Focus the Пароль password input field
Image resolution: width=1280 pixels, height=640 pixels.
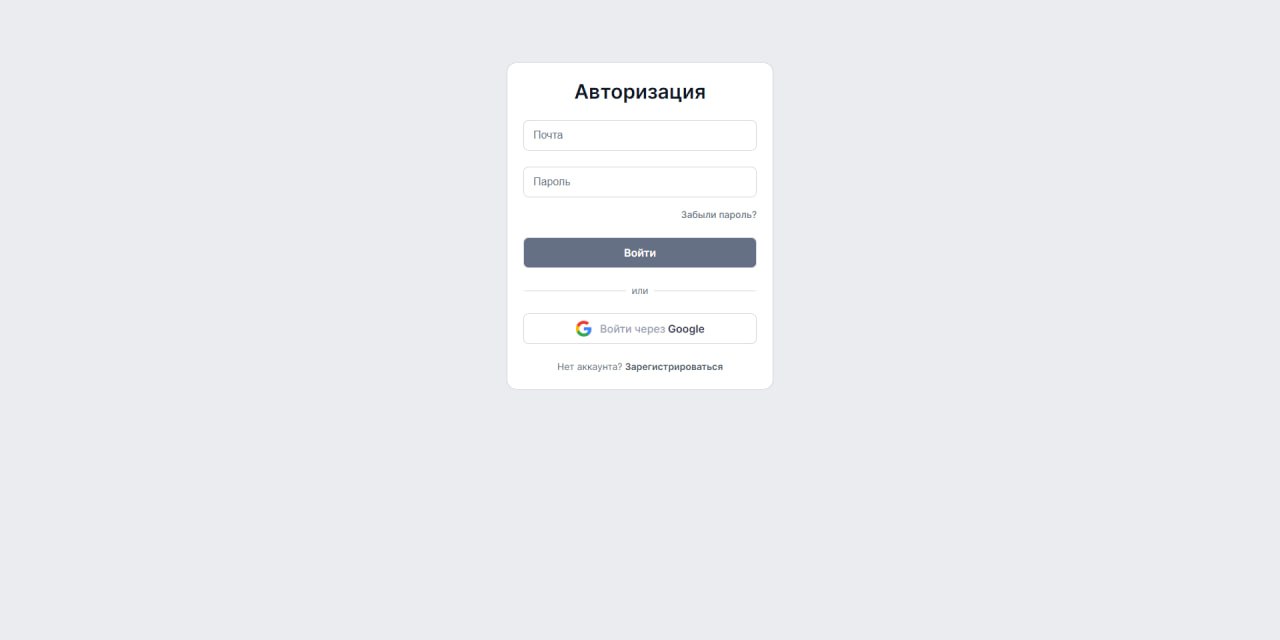(x=640, y=182)
